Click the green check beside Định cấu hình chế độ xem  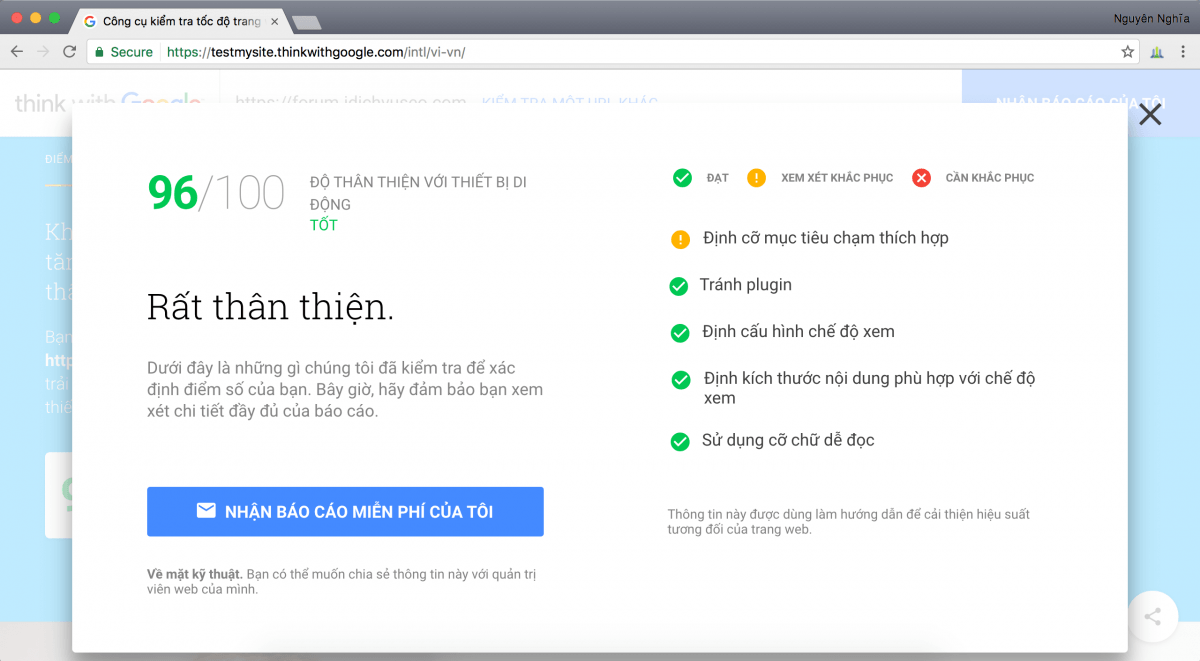(x=680, y=333)
